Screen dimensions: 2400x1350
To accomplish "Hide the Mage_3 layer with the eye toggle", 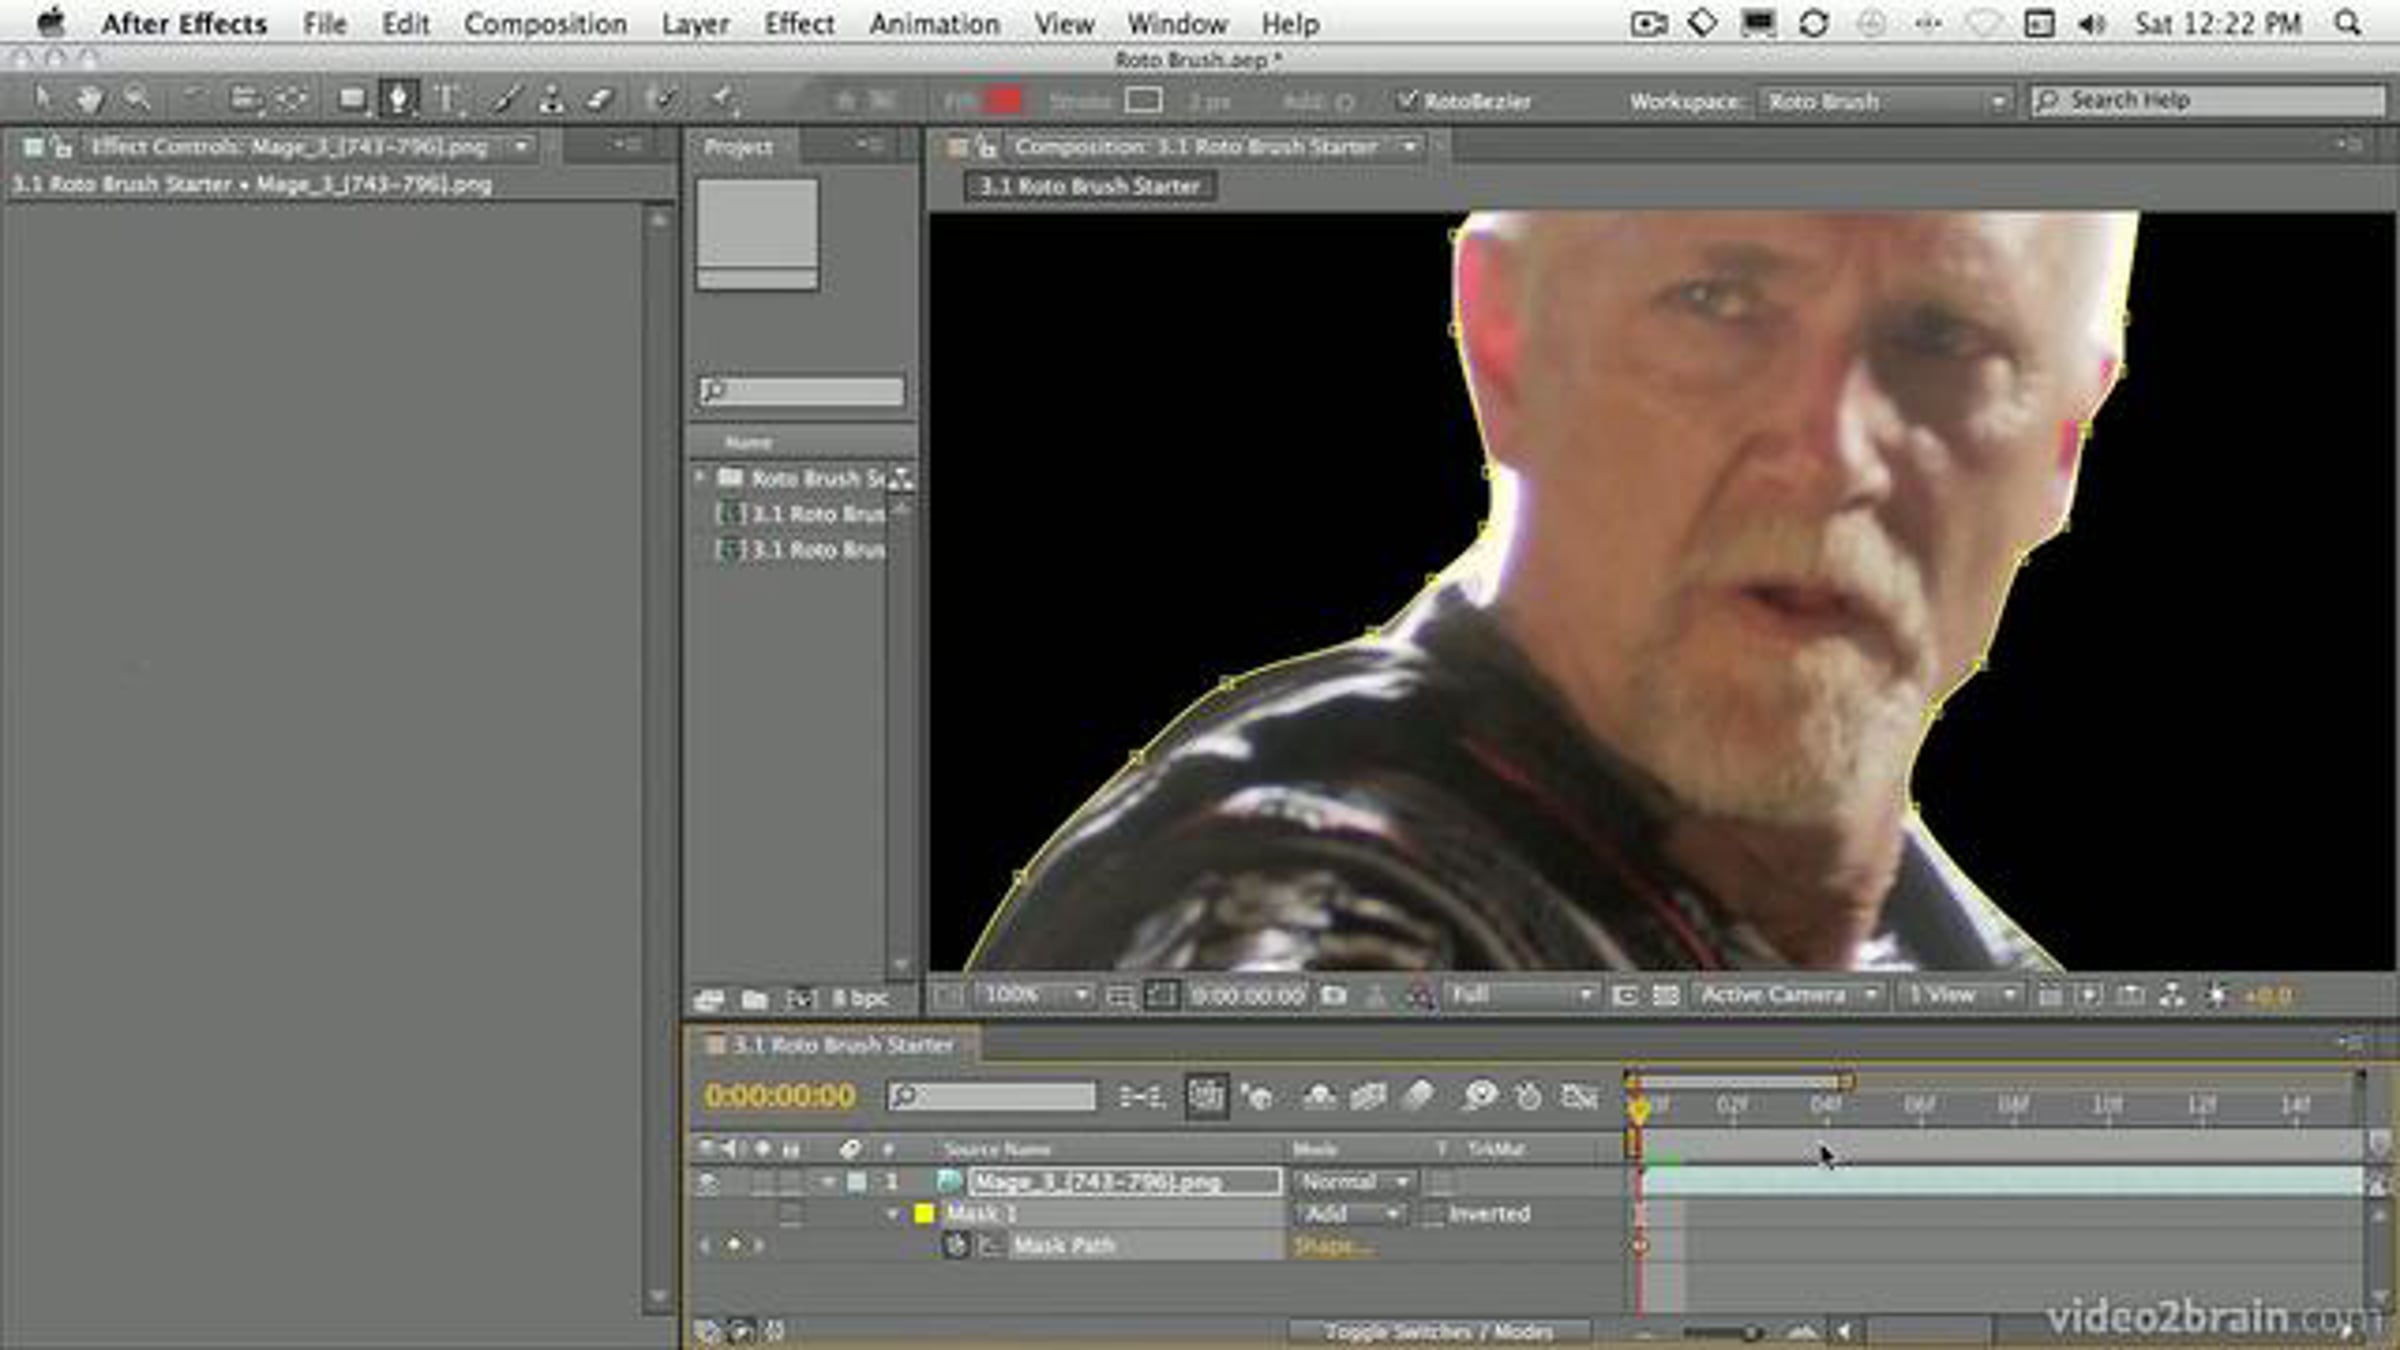I will click(707, 1182).
